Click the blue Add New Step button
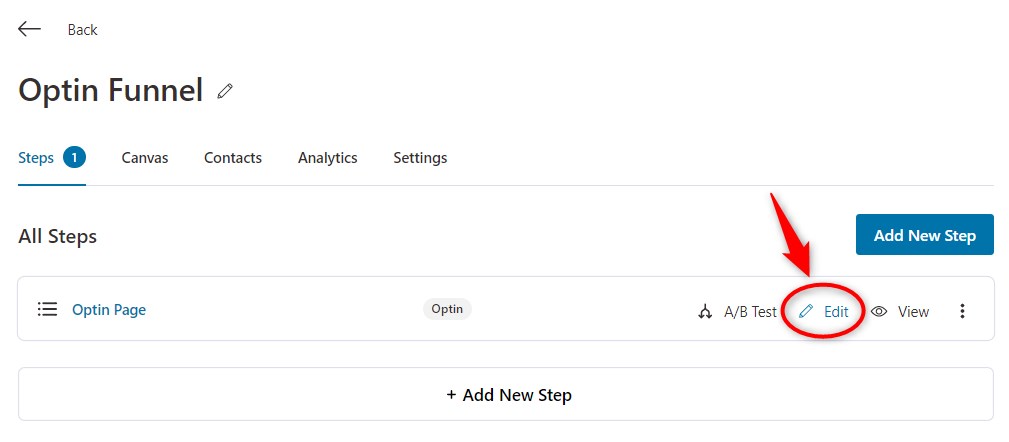1009x442 pixels. coord(925,235)
